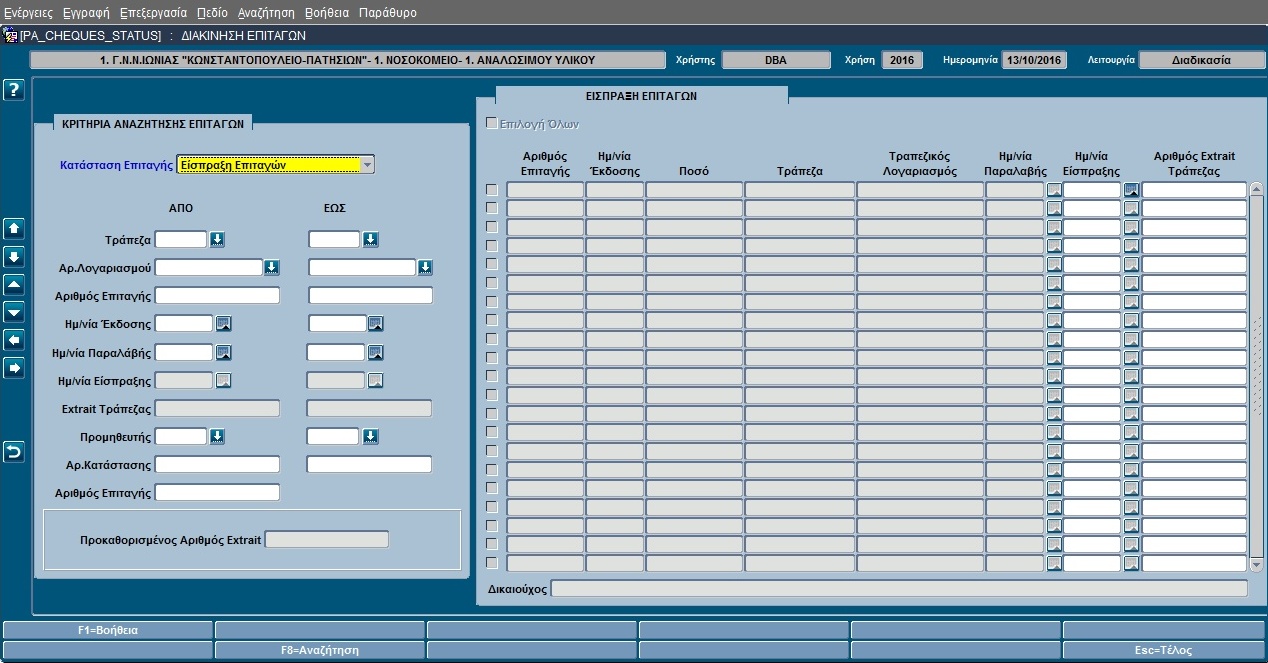Open calendar for Ημ/νία Παραλάβής ΕΩΣ

pyautogui.click(x=375, y=352)
